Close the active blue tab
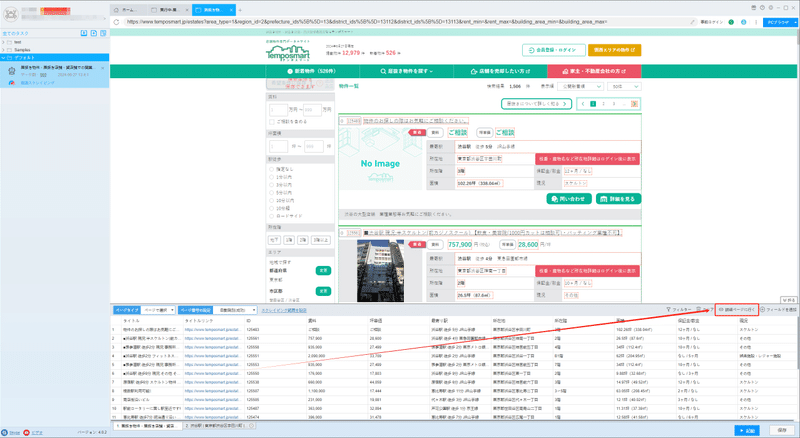The width and height of the screenshot is (800, 438). point(232,10)
